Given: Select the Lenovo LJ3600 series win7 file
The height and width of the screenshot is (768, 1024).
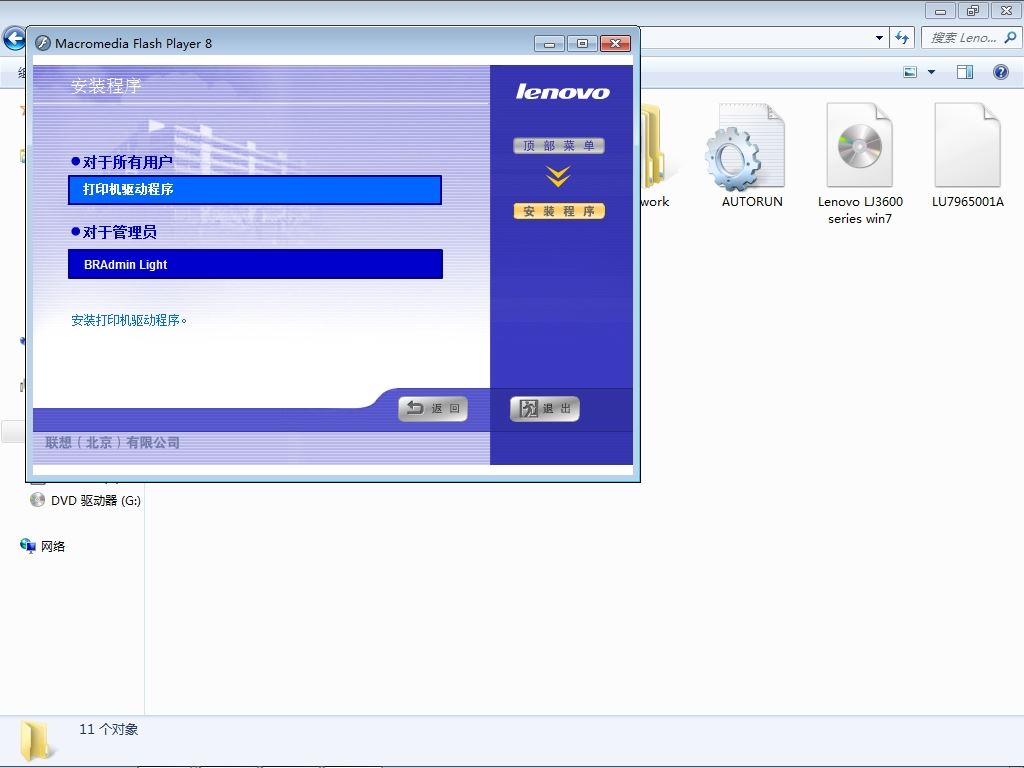Looking at the screenshot, I should pyautogui.click(x=860, y=165).
